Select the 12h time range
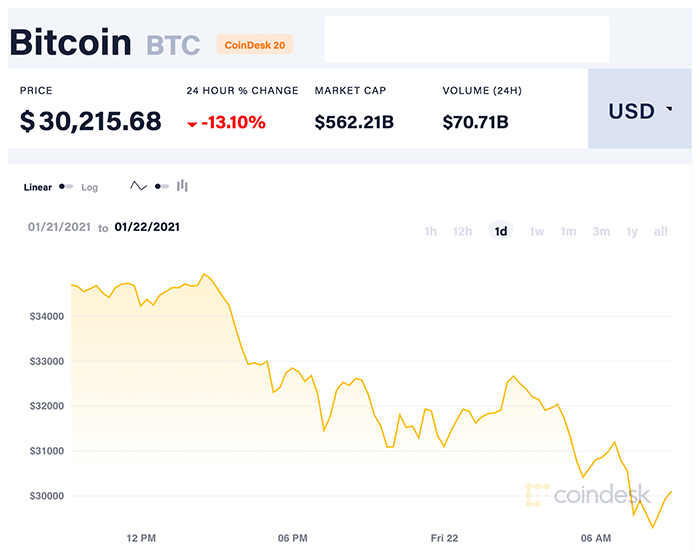The height and width of the screenshot is (557, 700). [462, 231]
